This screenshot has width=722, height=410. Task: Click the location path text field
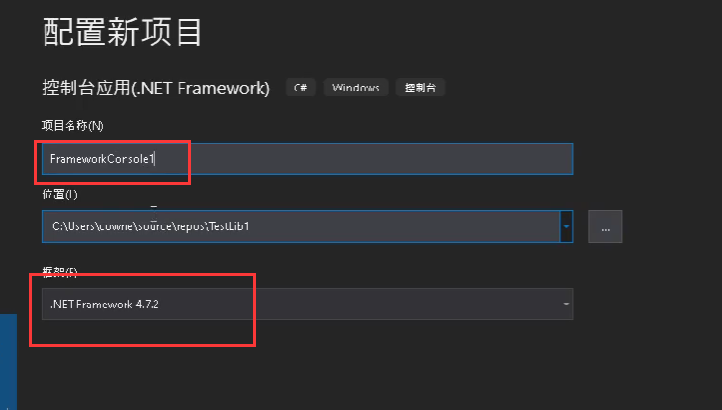point(301,226)
